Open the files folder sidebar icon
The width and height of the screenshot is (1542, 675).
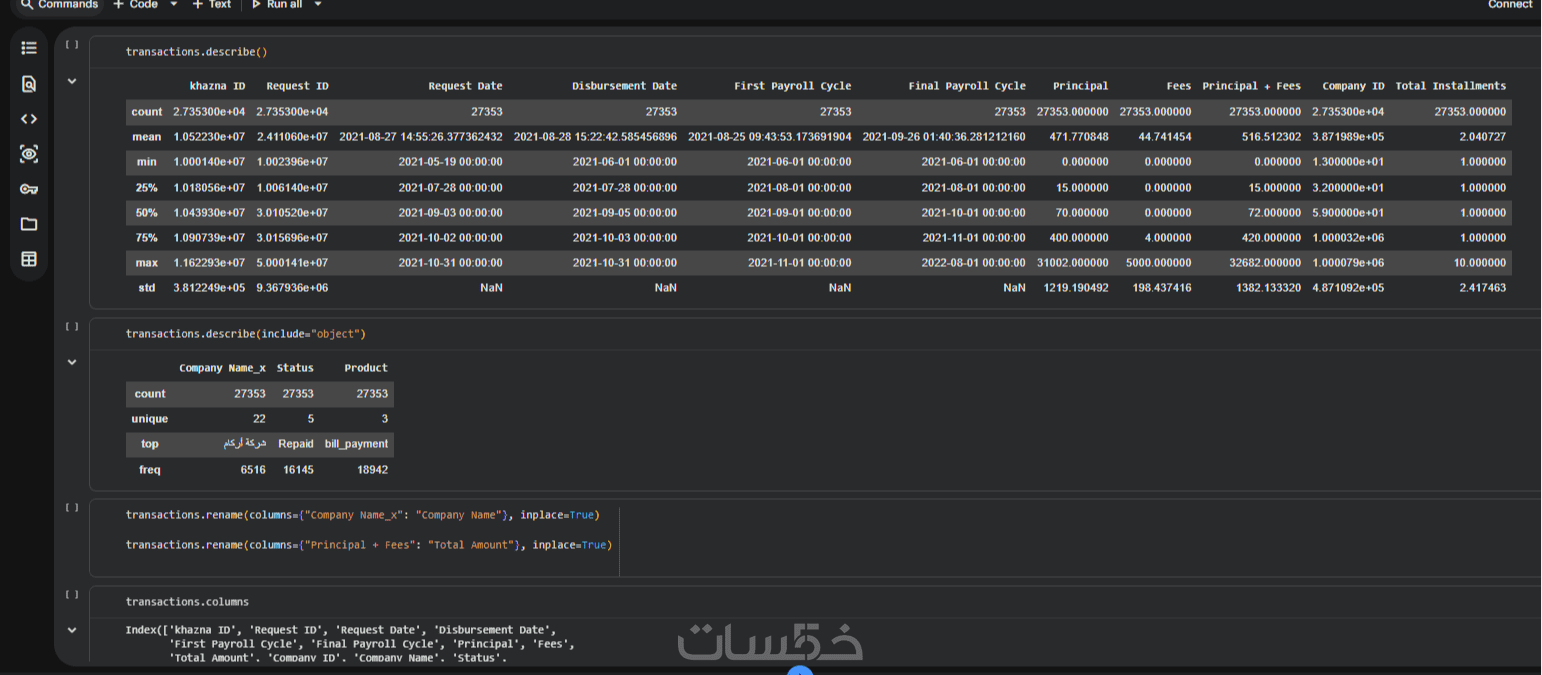[29, 224]
